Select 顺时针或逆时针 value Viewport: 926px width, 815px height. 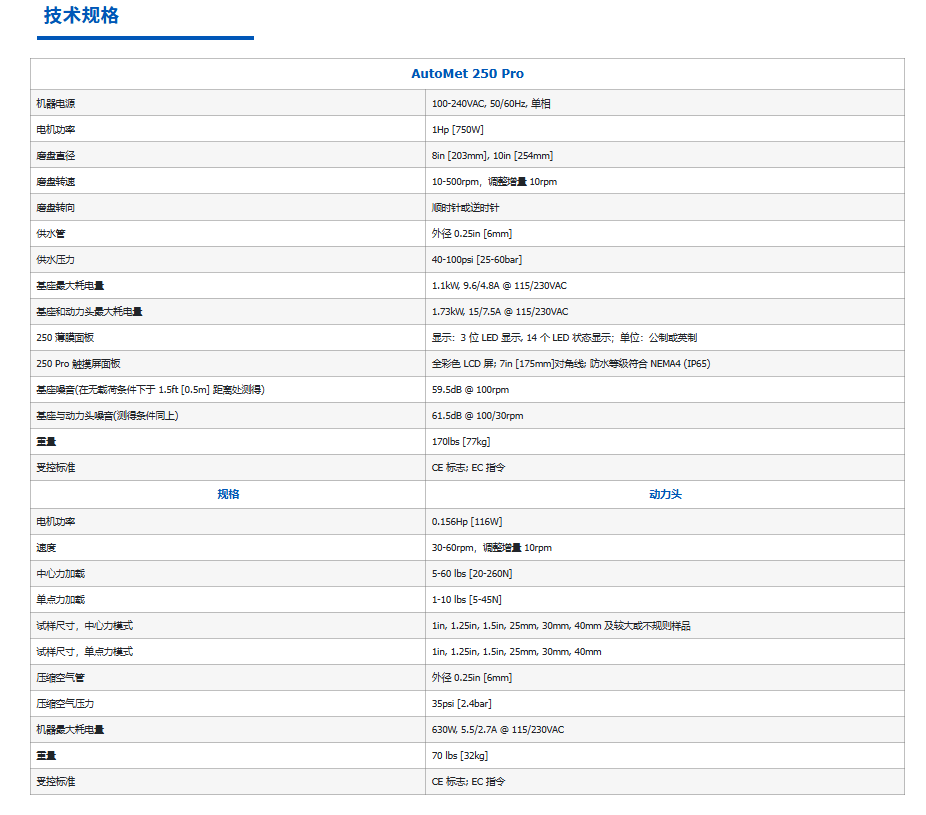coord(465,207)
